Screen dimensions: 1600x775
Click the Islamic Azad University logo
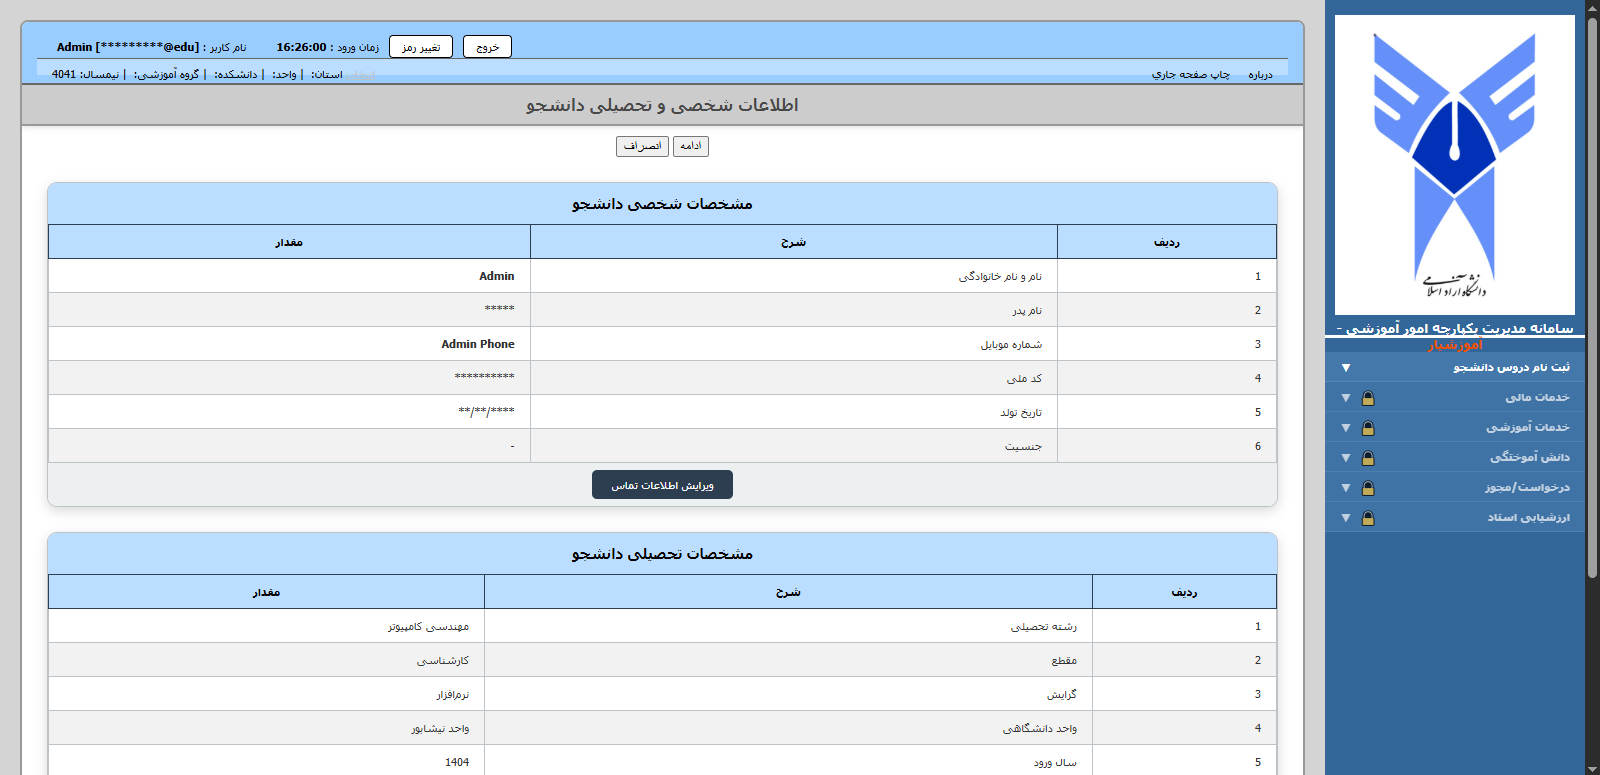tap(1454, 165)
